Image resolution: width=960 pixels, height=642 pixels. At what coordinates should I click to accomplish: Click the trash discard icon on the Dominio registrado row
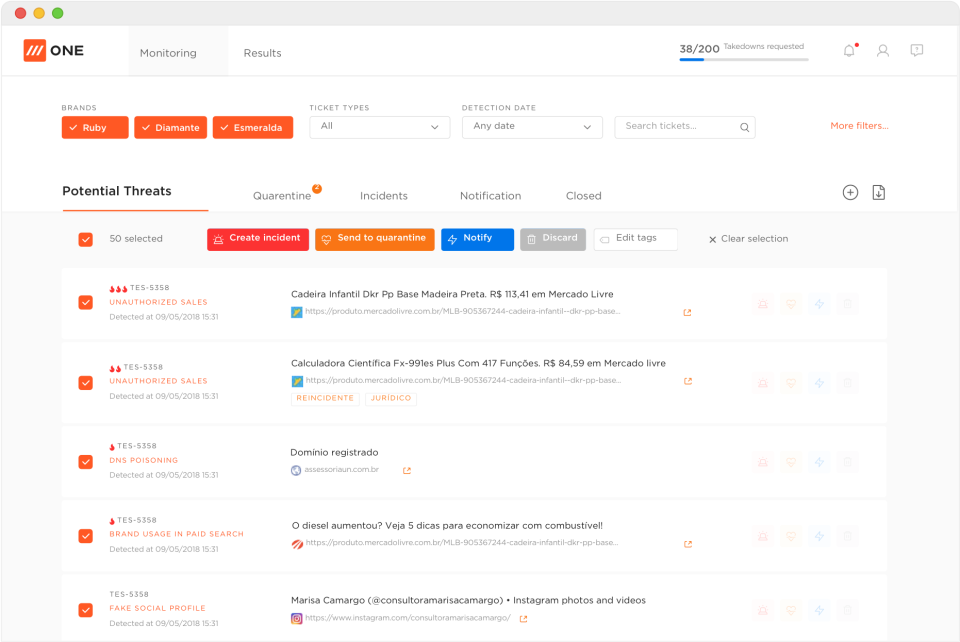tap(847, 461)
